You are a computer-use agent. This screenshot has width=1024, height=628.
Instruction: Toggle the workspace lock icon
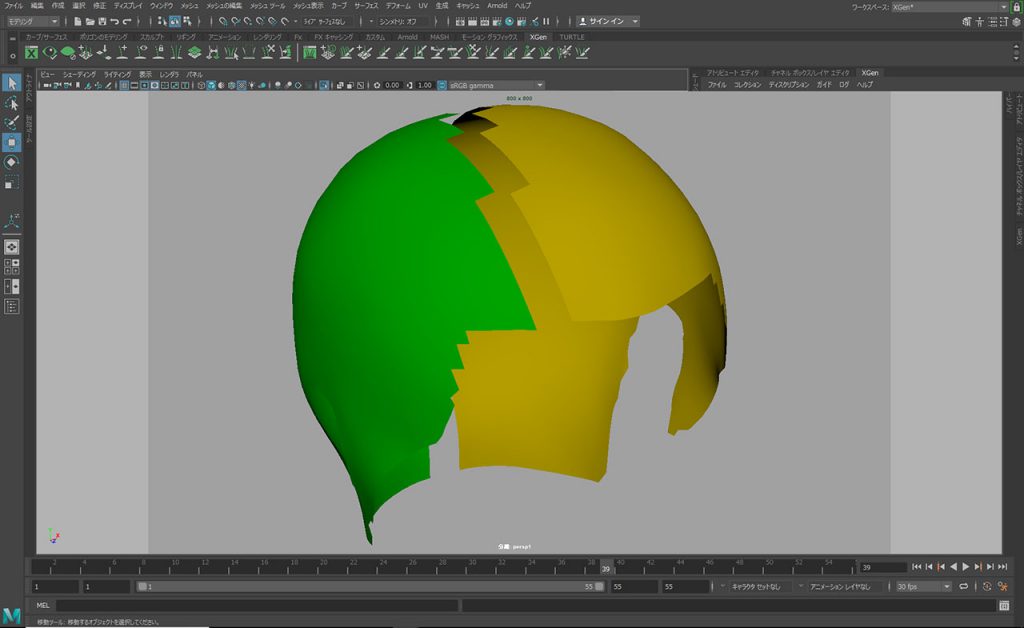[x=1016, y=7]
